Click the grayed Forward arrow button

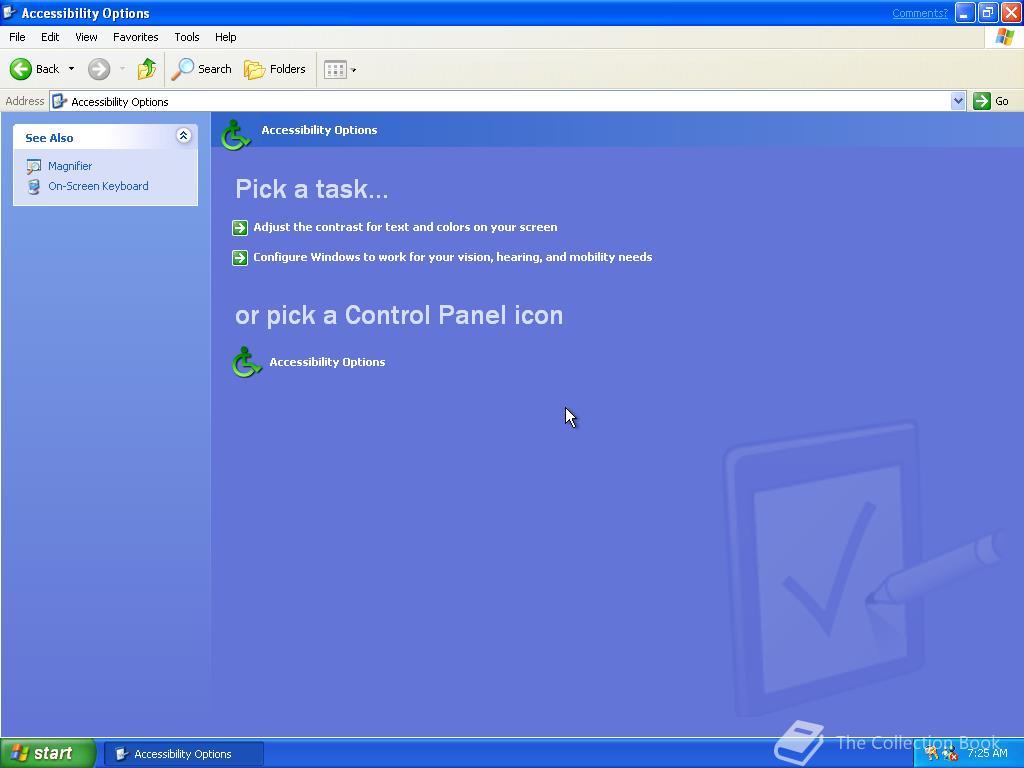[x=99, y=69]
